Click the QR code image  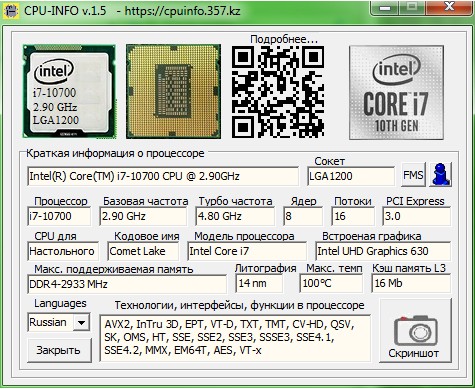point(277,92)
